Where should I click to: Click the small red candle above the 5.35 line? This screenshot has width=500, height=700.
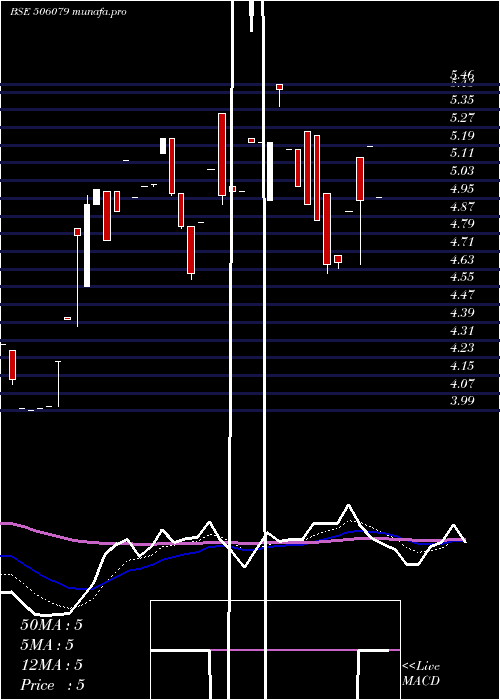point(279,87)
